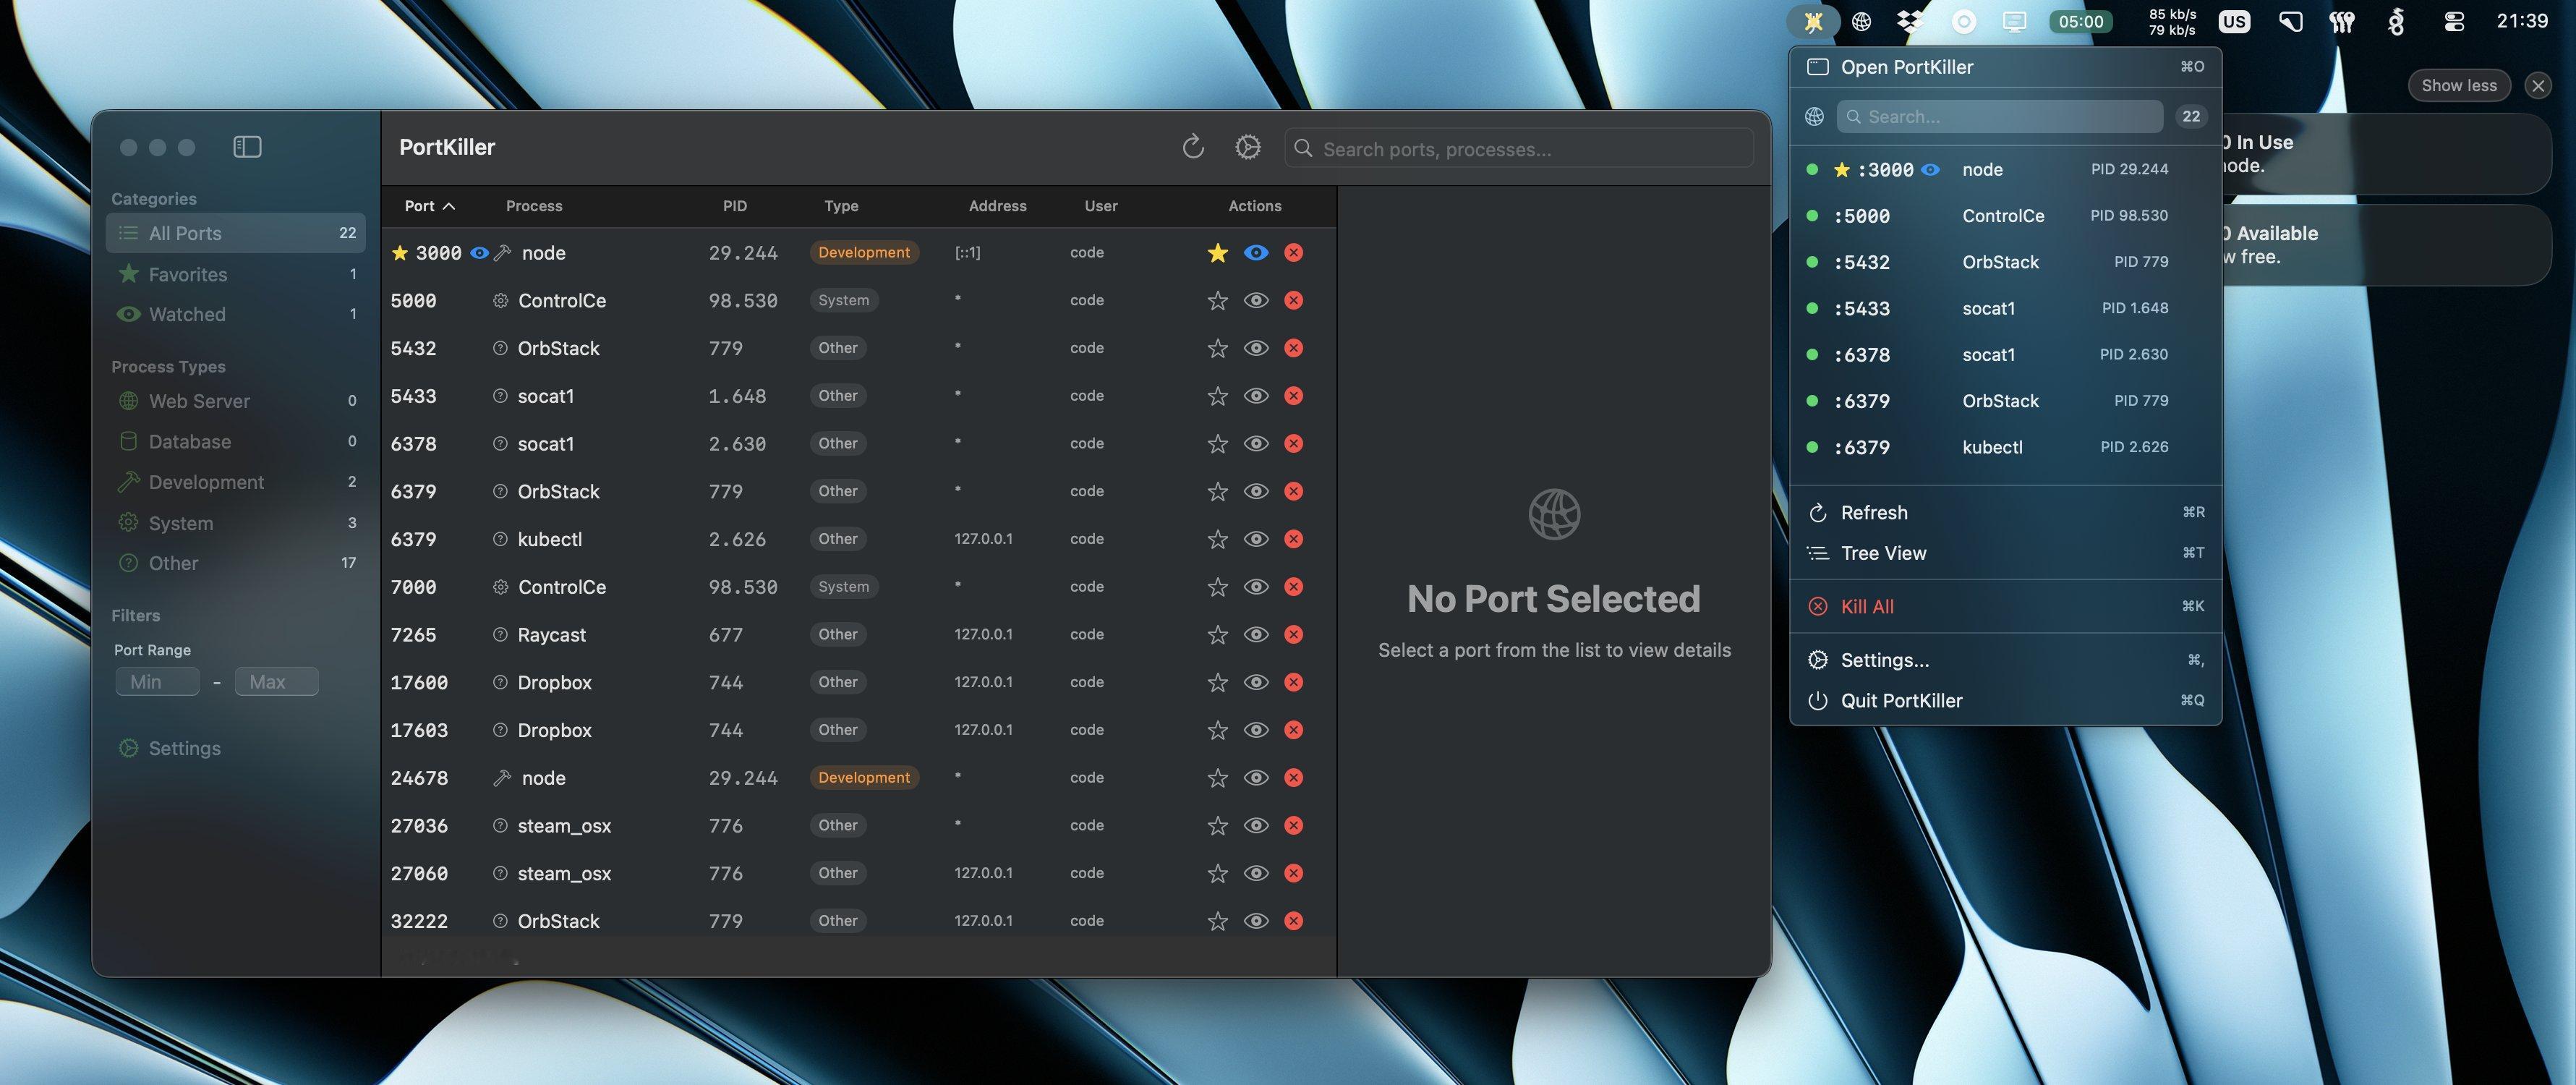Open the Tree View option in the menu

[1881, 552]
